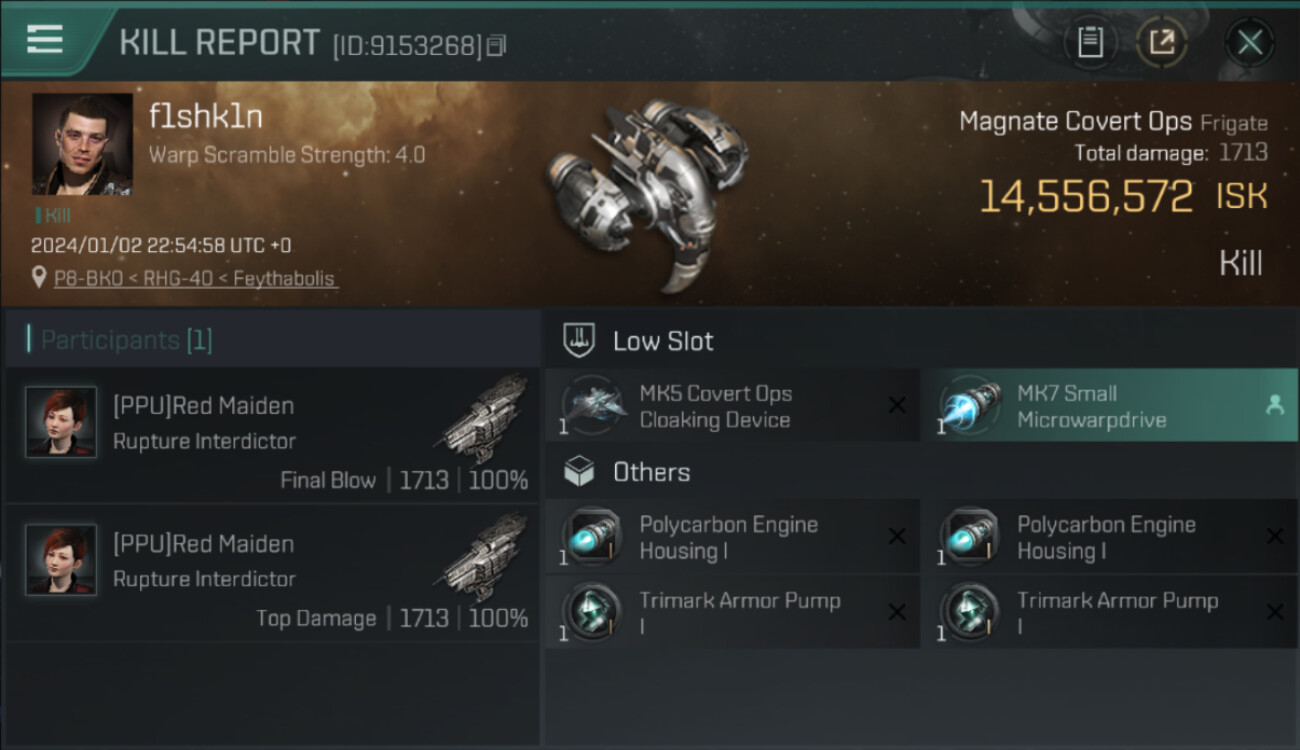The image size is (1300, 750).
Task: Open the P8-BKO location link
Action: [195, 279]
